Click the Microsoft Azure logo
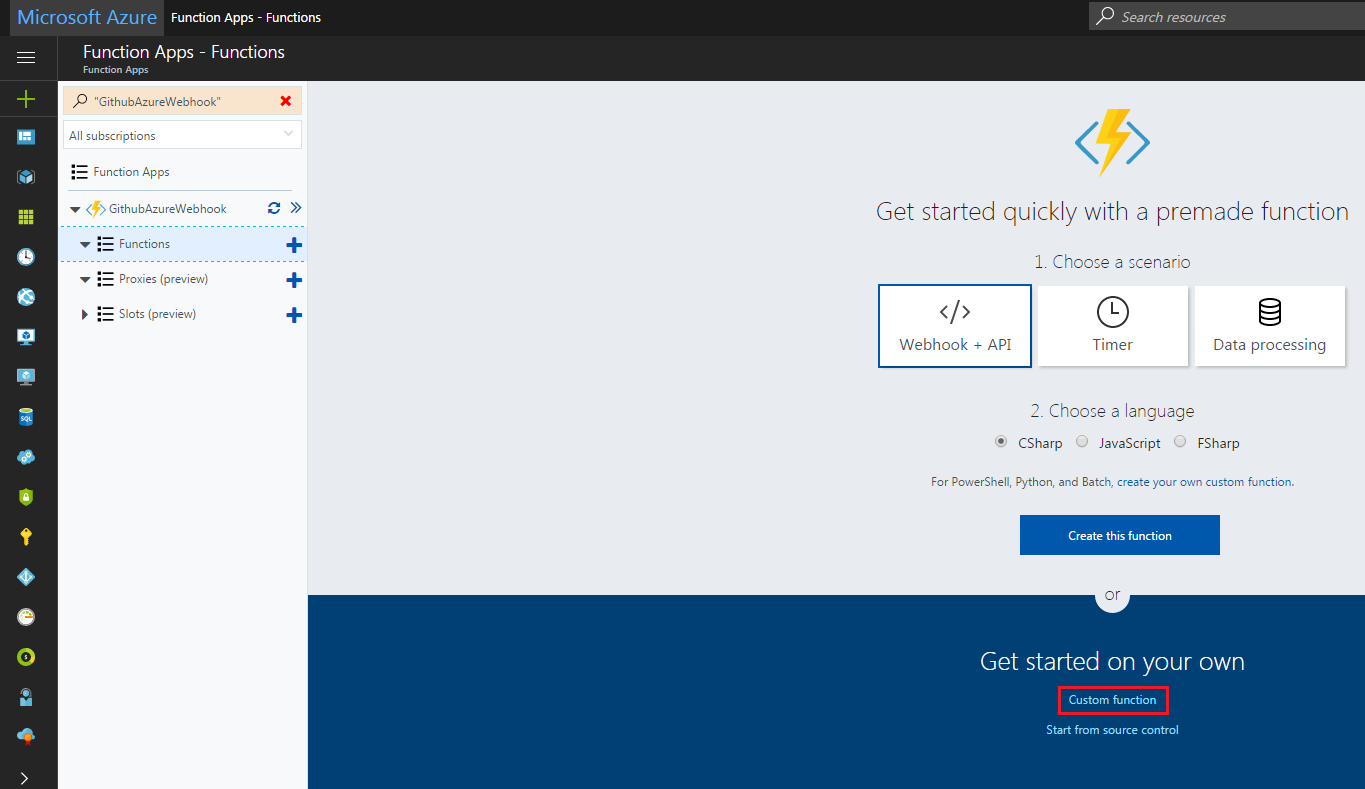Viewport: 1365px width, 789px height. tap(87, 17)
